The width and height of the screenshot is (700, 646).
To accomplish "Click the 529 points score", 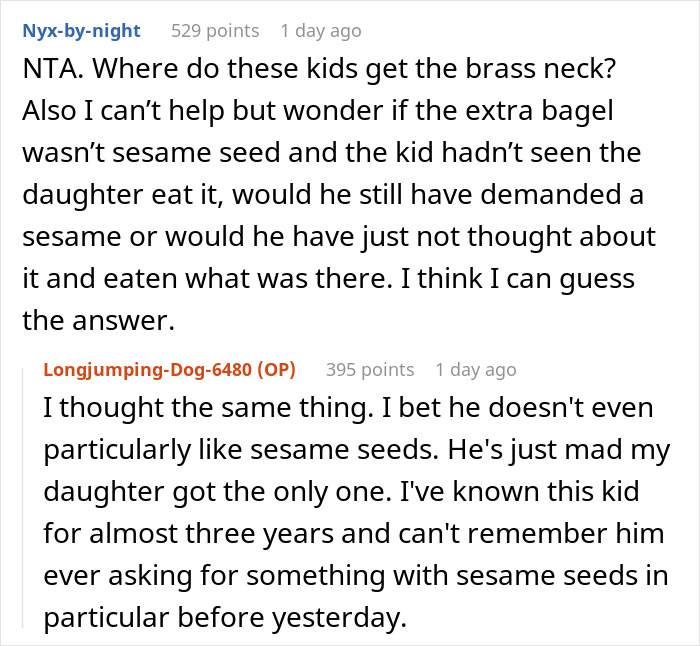I will tap(214, 31).
